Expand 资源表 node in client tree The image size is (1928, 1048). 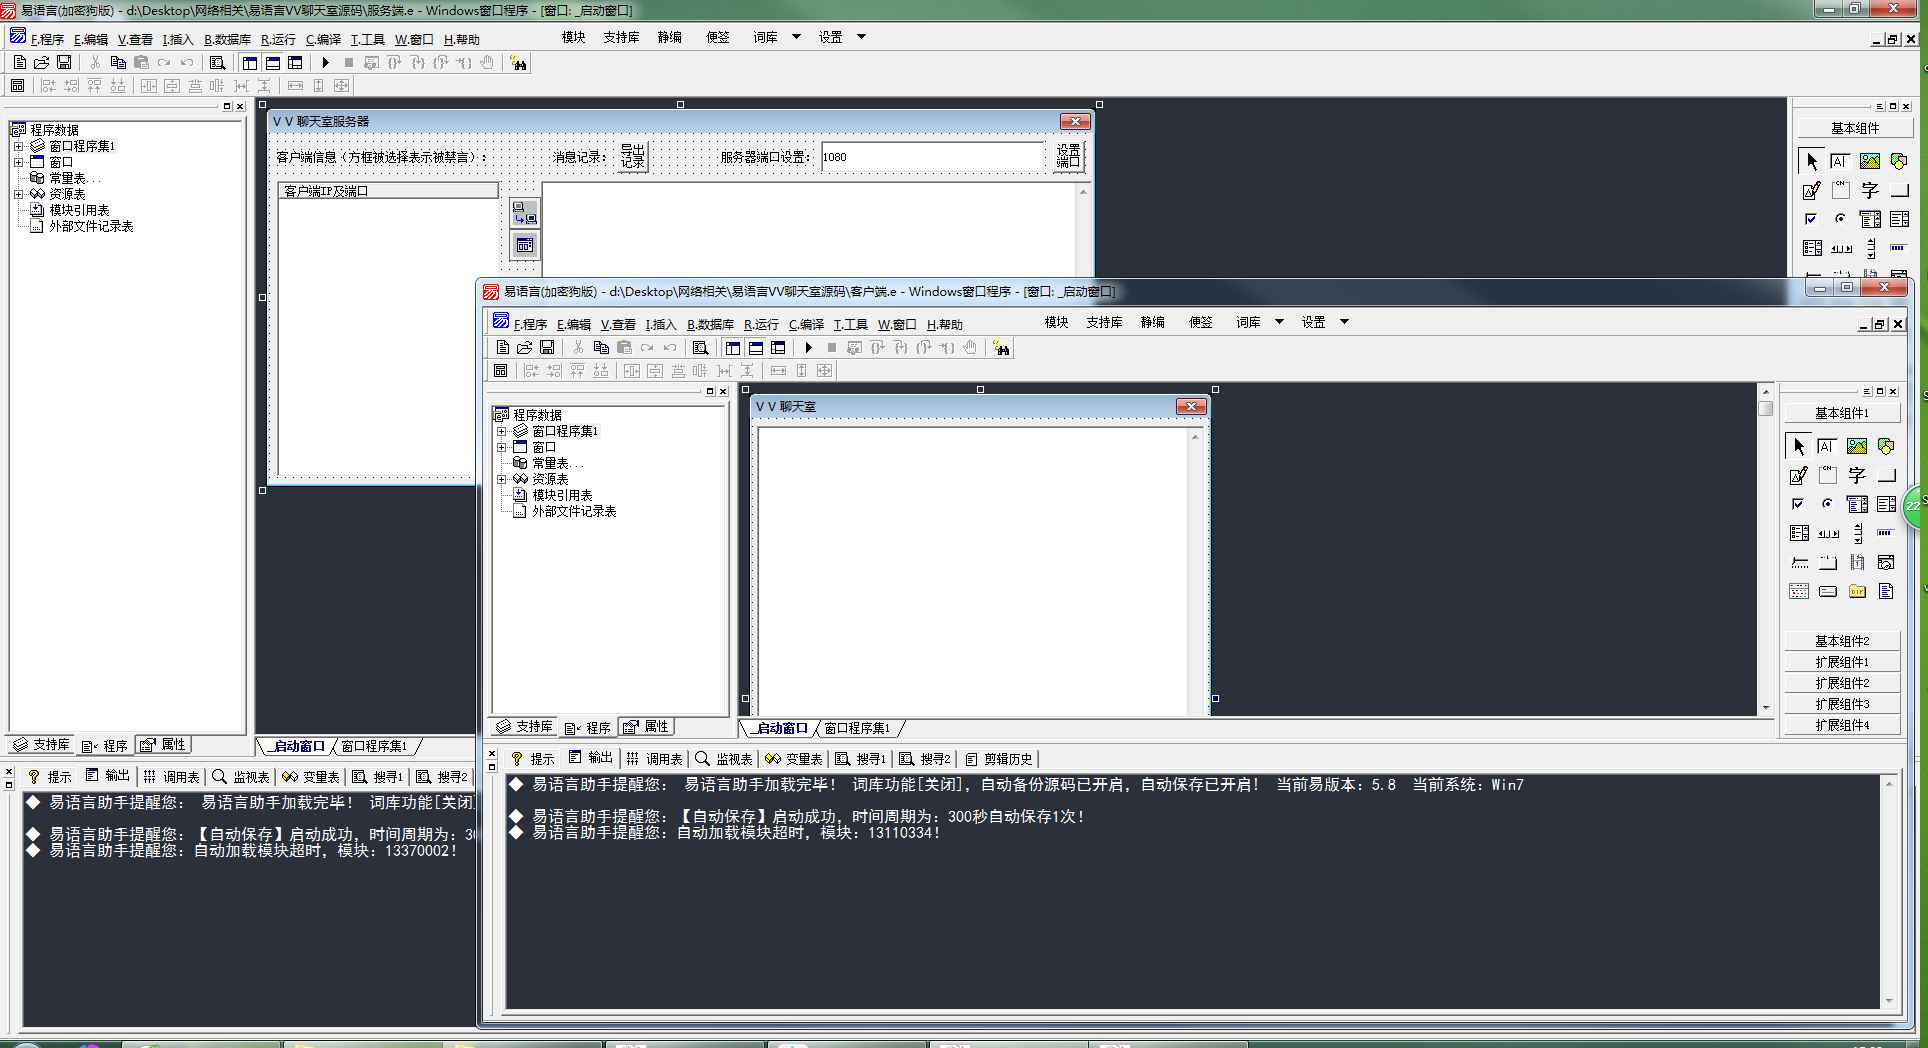pos(502,479)
